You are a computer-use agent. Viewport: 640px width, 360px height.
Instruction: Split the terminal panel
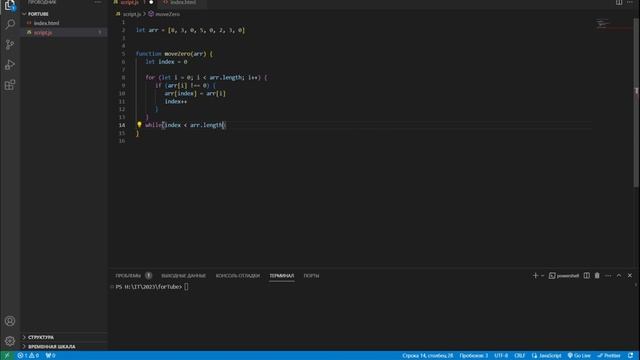tap(587, 276)
